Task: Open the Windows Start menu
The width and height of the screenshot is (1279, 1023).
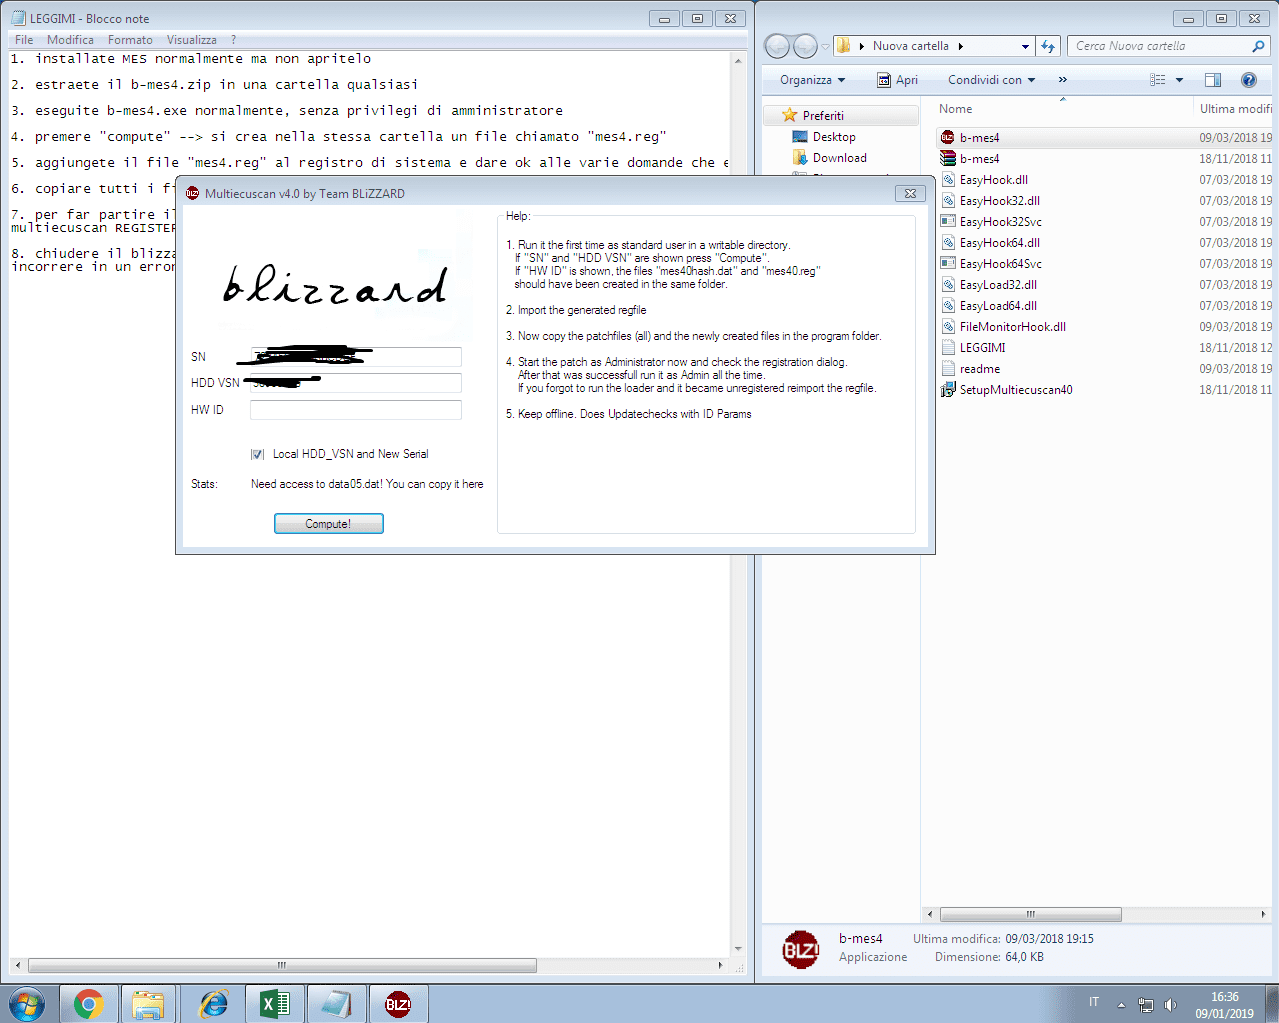Action: click(x=27, y=1004)
